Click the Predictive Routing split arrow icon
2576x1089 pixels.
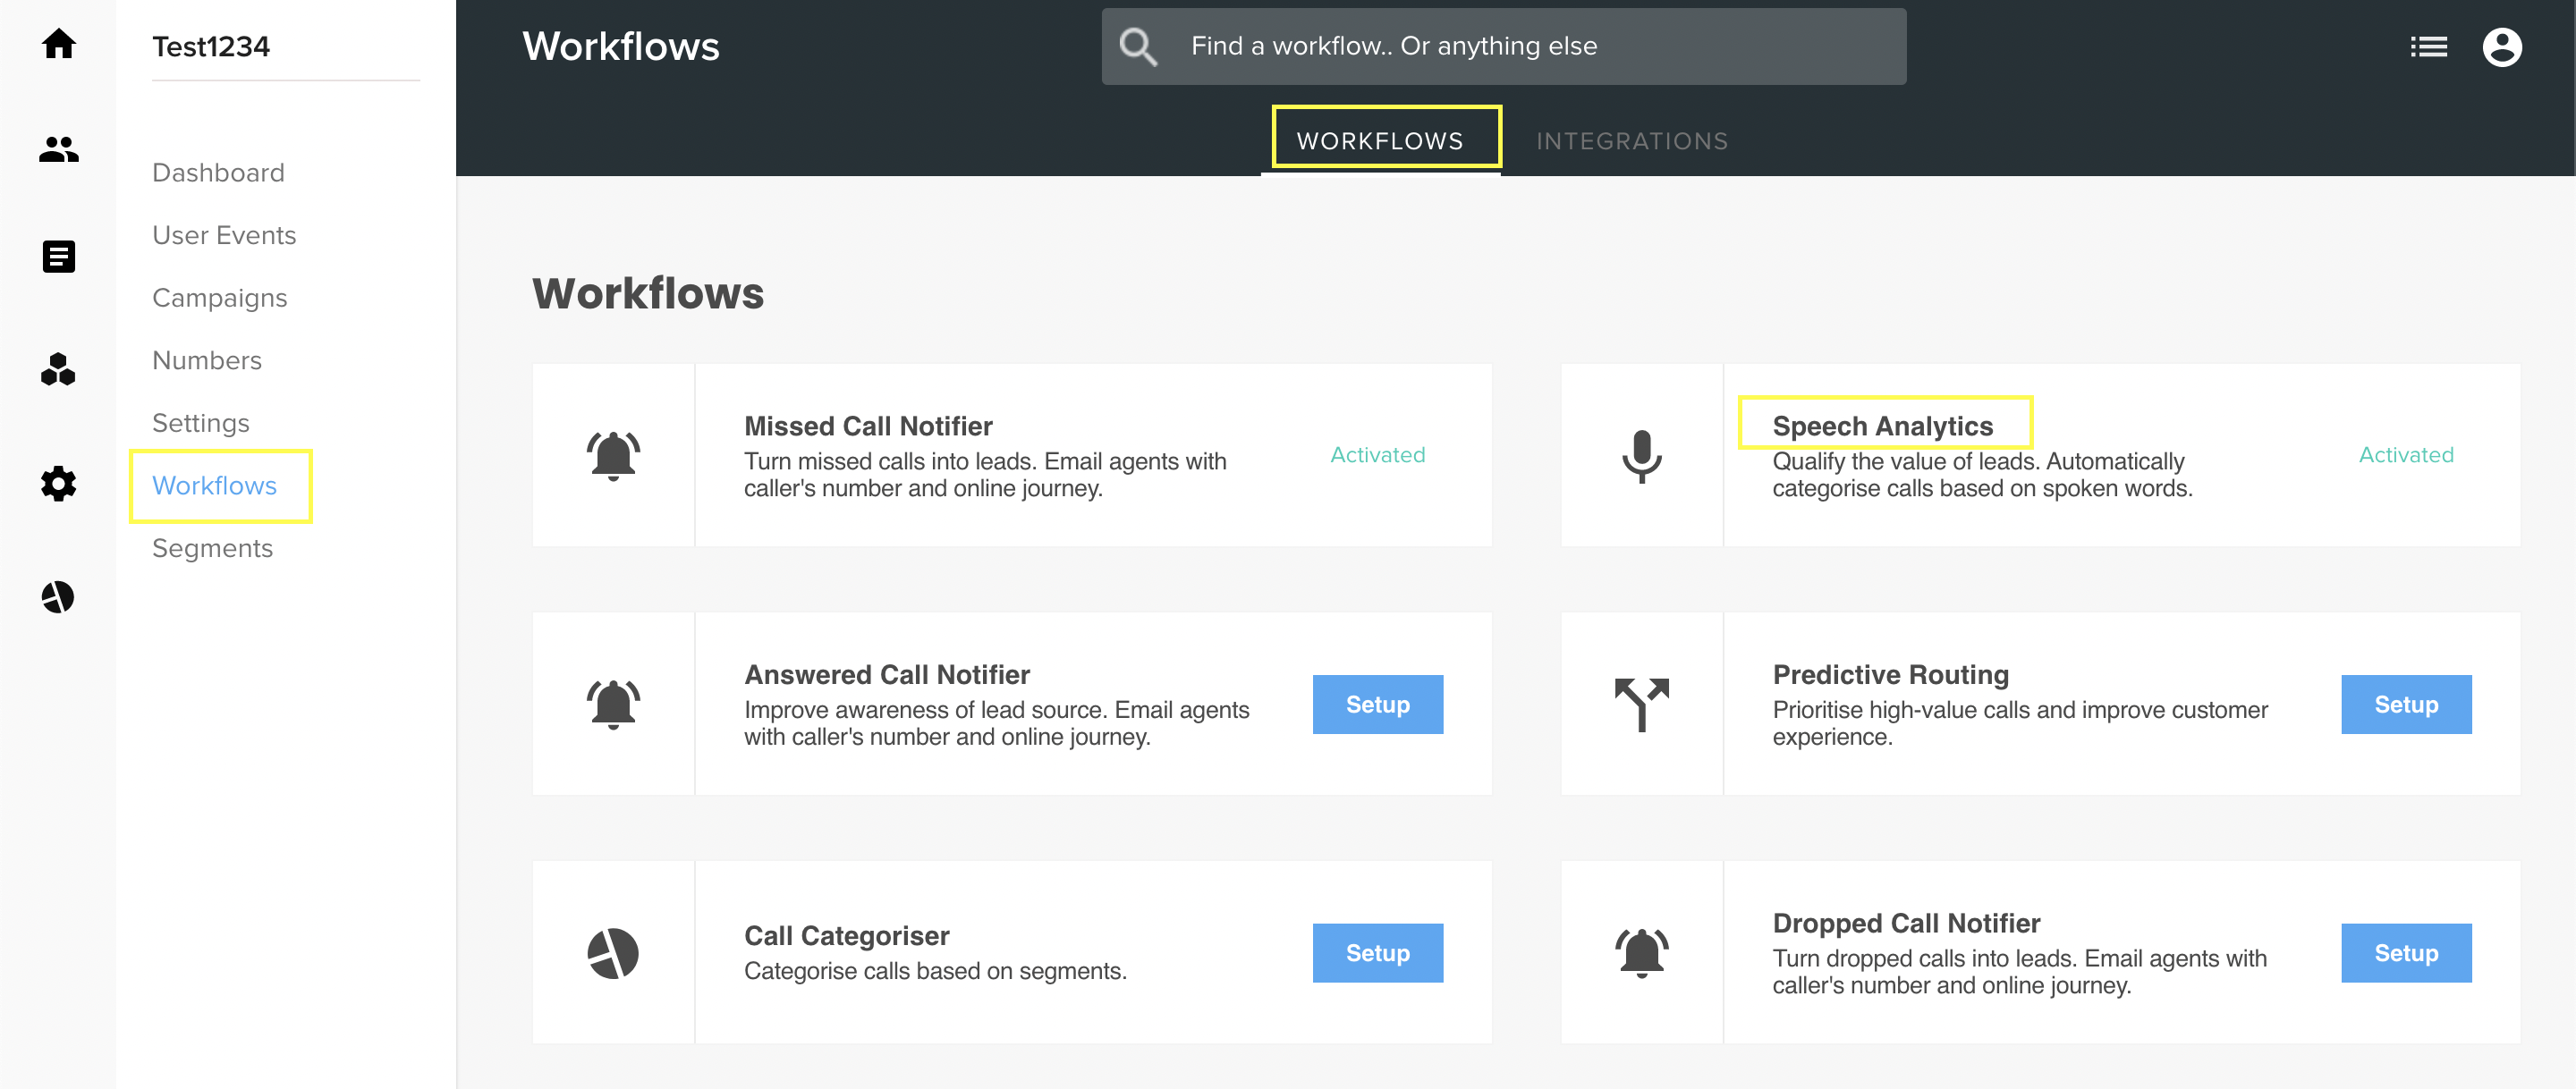1641,704
